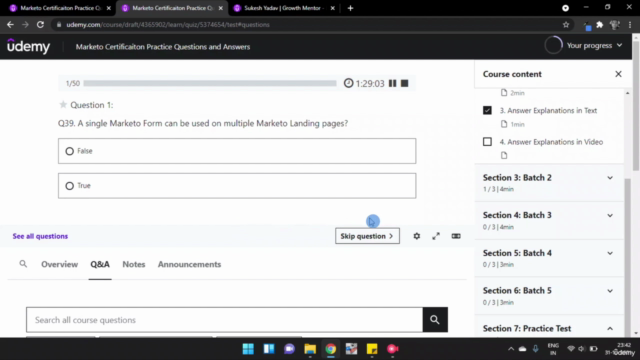Submit the course questions search button
The image size is (640, 360).
435,320
